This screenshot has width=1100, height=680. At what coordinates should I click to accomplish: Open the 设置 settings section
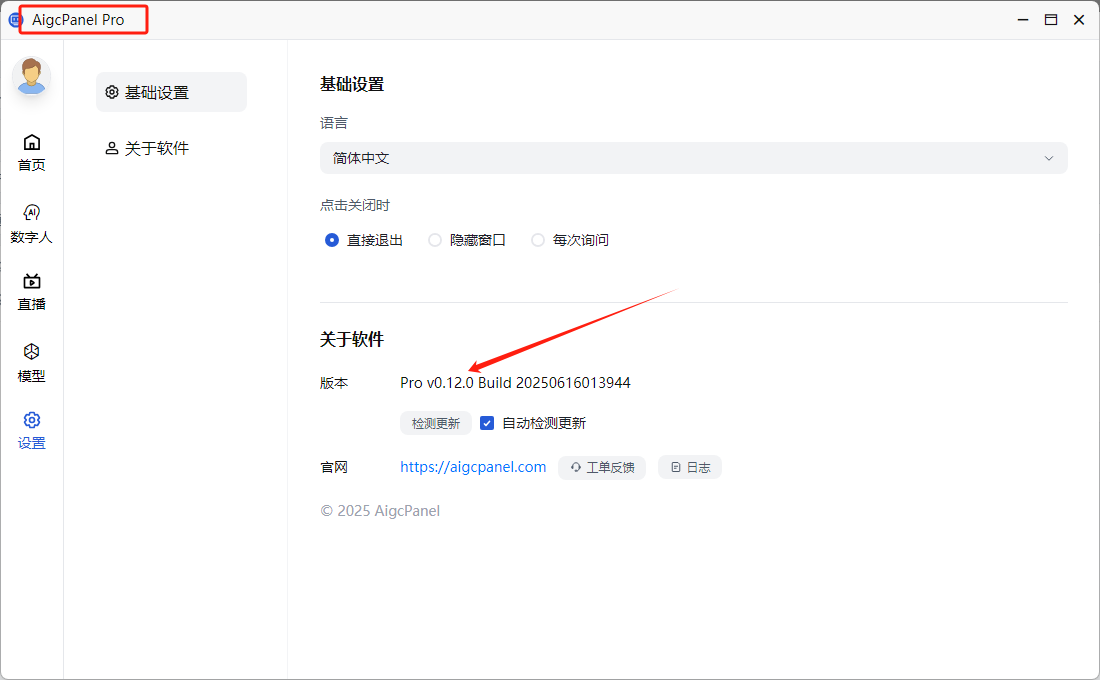coord(32,430)
